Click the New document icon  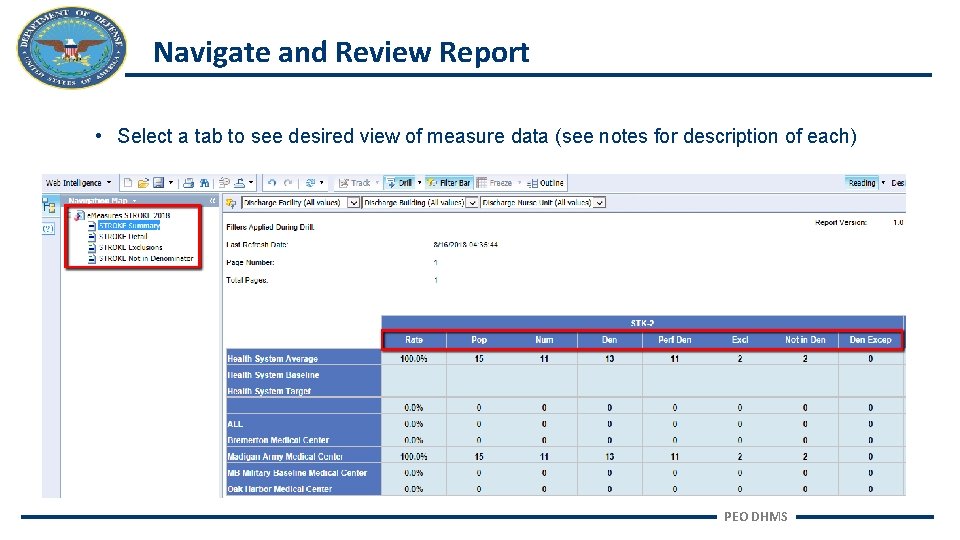tap(128, 182)
